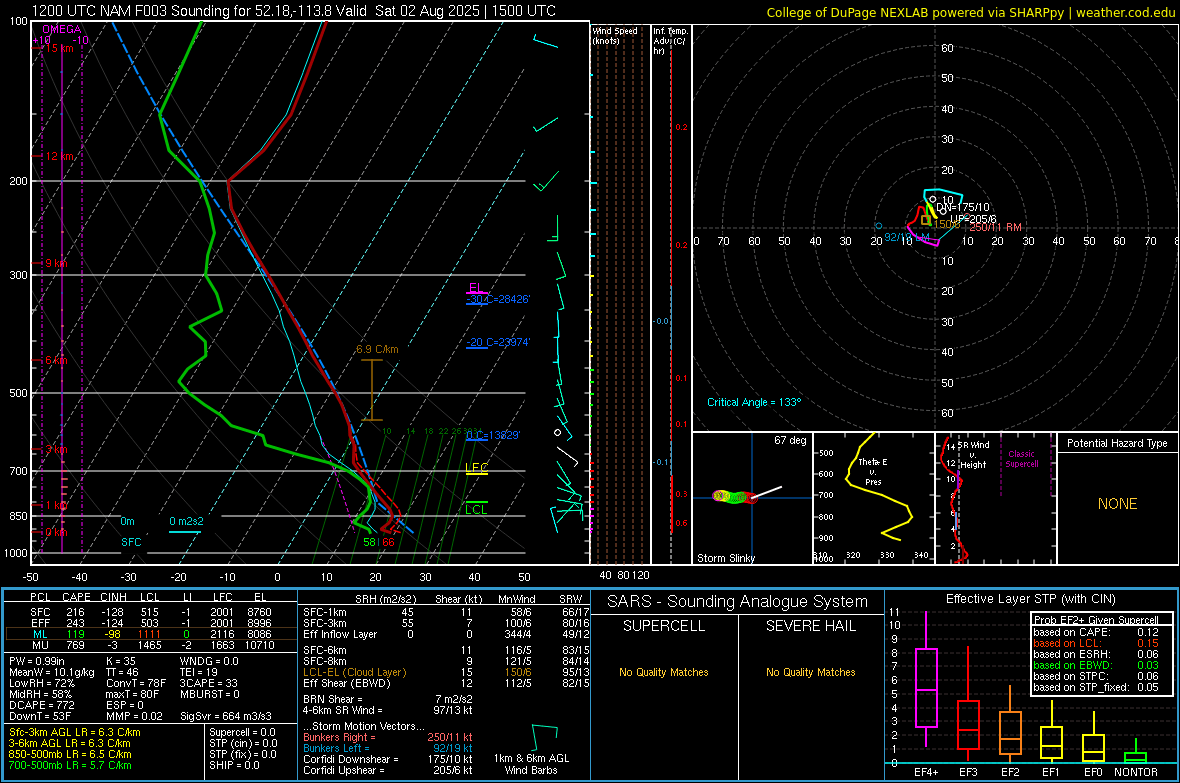This screenshot has width=1180, height=783.
Task: Click the red based on LCL probability row
Action: [x=1096, y=643]
